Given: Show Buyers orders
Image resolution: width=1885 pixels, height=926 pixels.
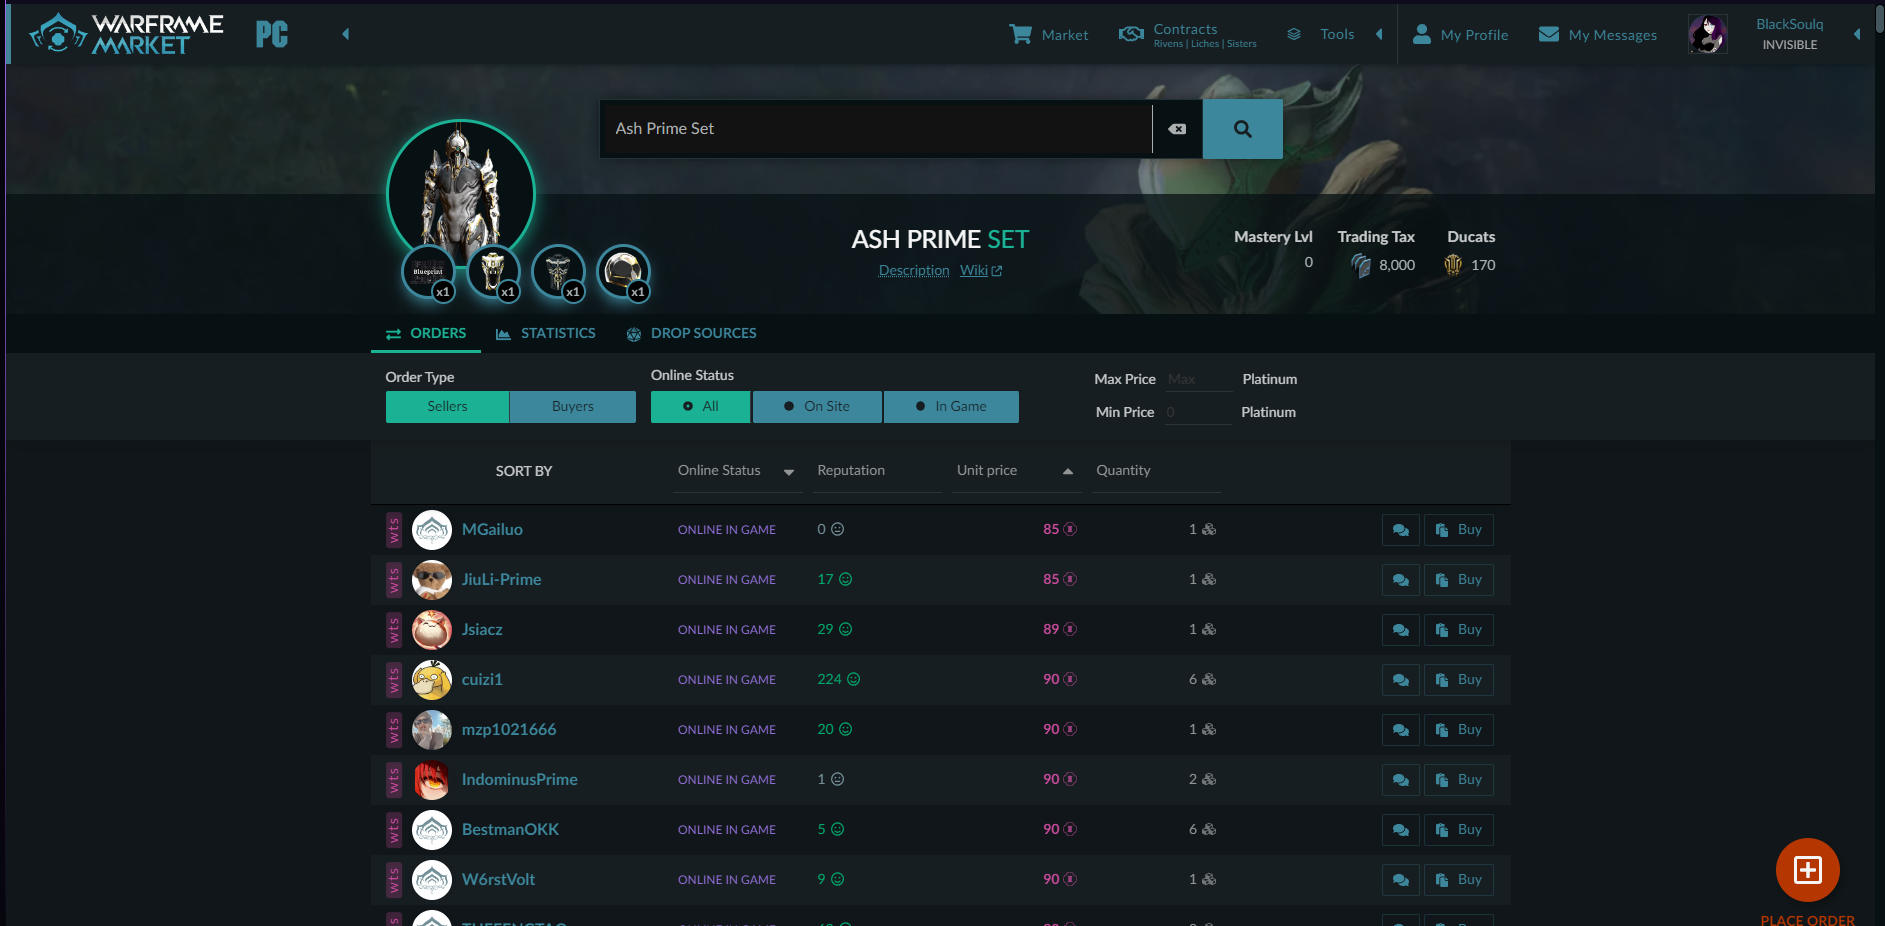Looking at the screenshot, I should (573, 407).
